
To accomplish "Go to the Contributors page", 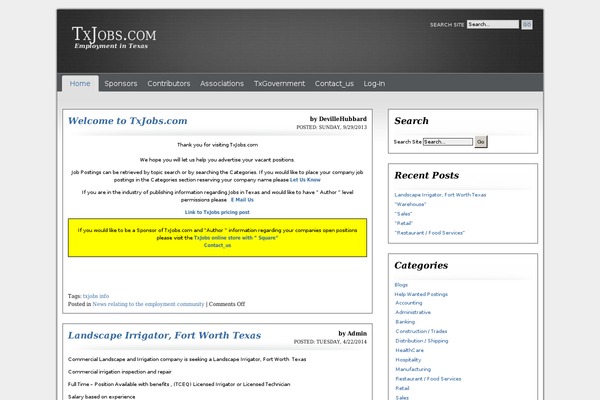I will 169,83.
